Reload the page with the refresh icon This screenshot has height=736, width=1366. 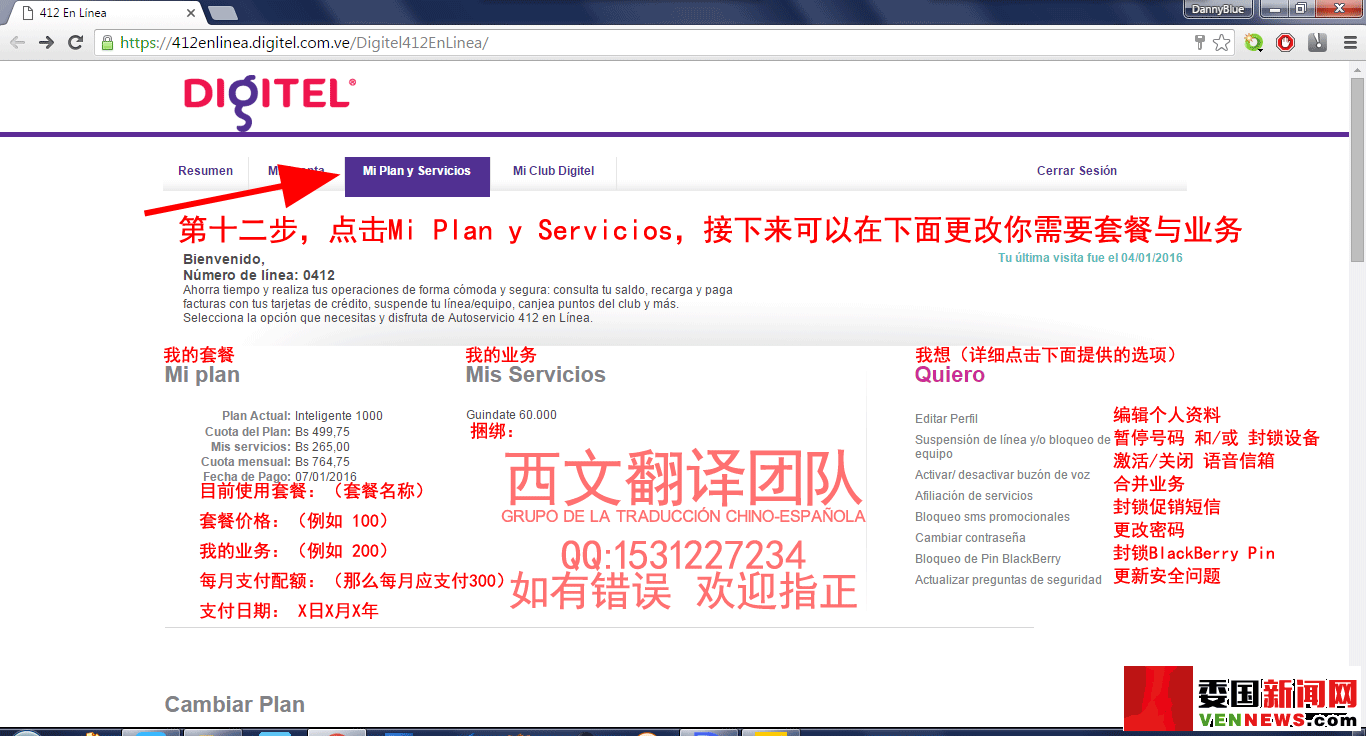[75, 43]
